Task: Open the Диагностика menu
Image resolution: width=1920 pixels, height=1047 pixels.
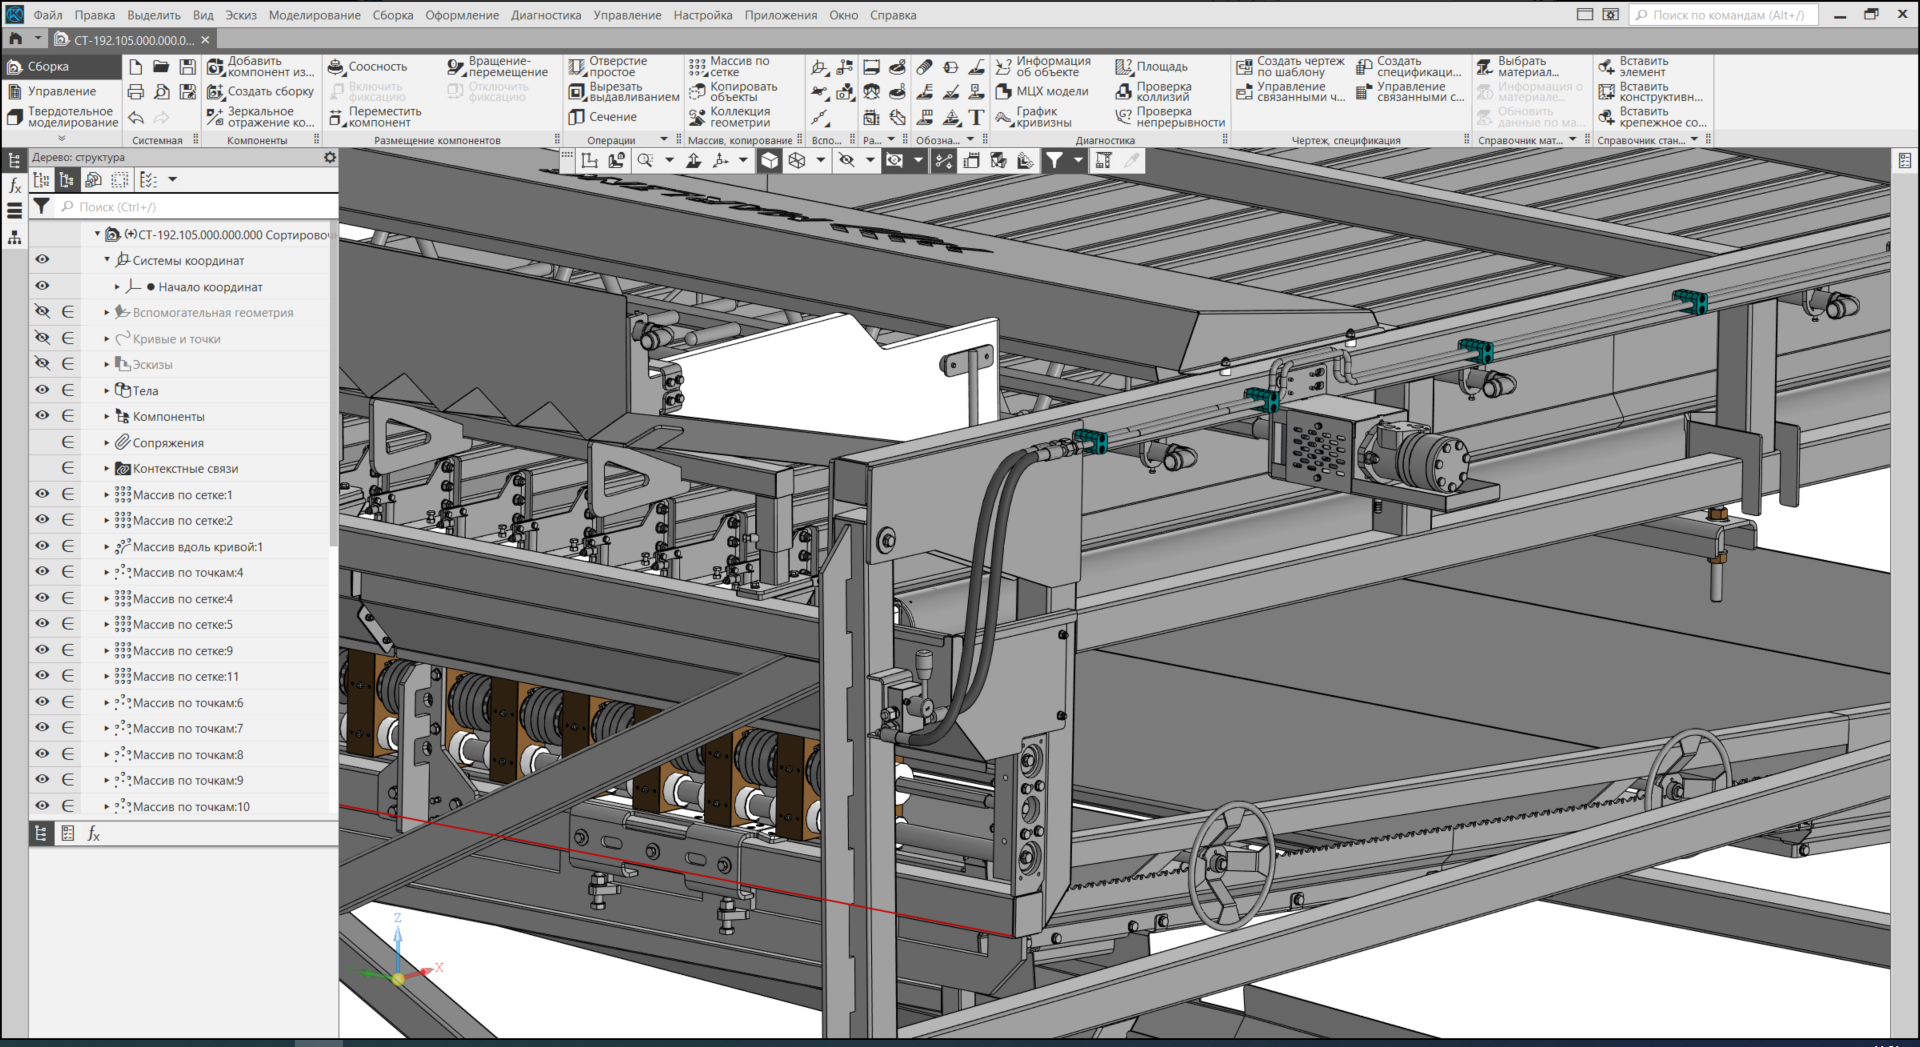Action: pyautogui.click(x=545, y=15)
